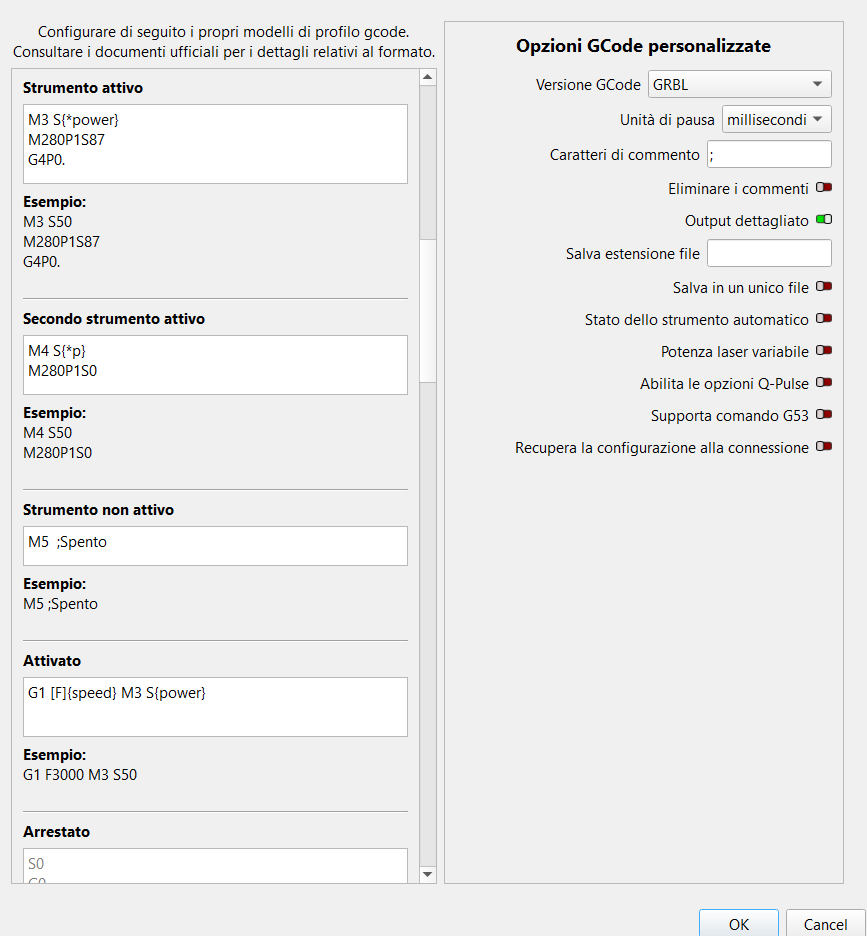The image size is (867, 936).
Task: Turn on Abilita le opzioni Q-Pulse
Action: point(824,383)
